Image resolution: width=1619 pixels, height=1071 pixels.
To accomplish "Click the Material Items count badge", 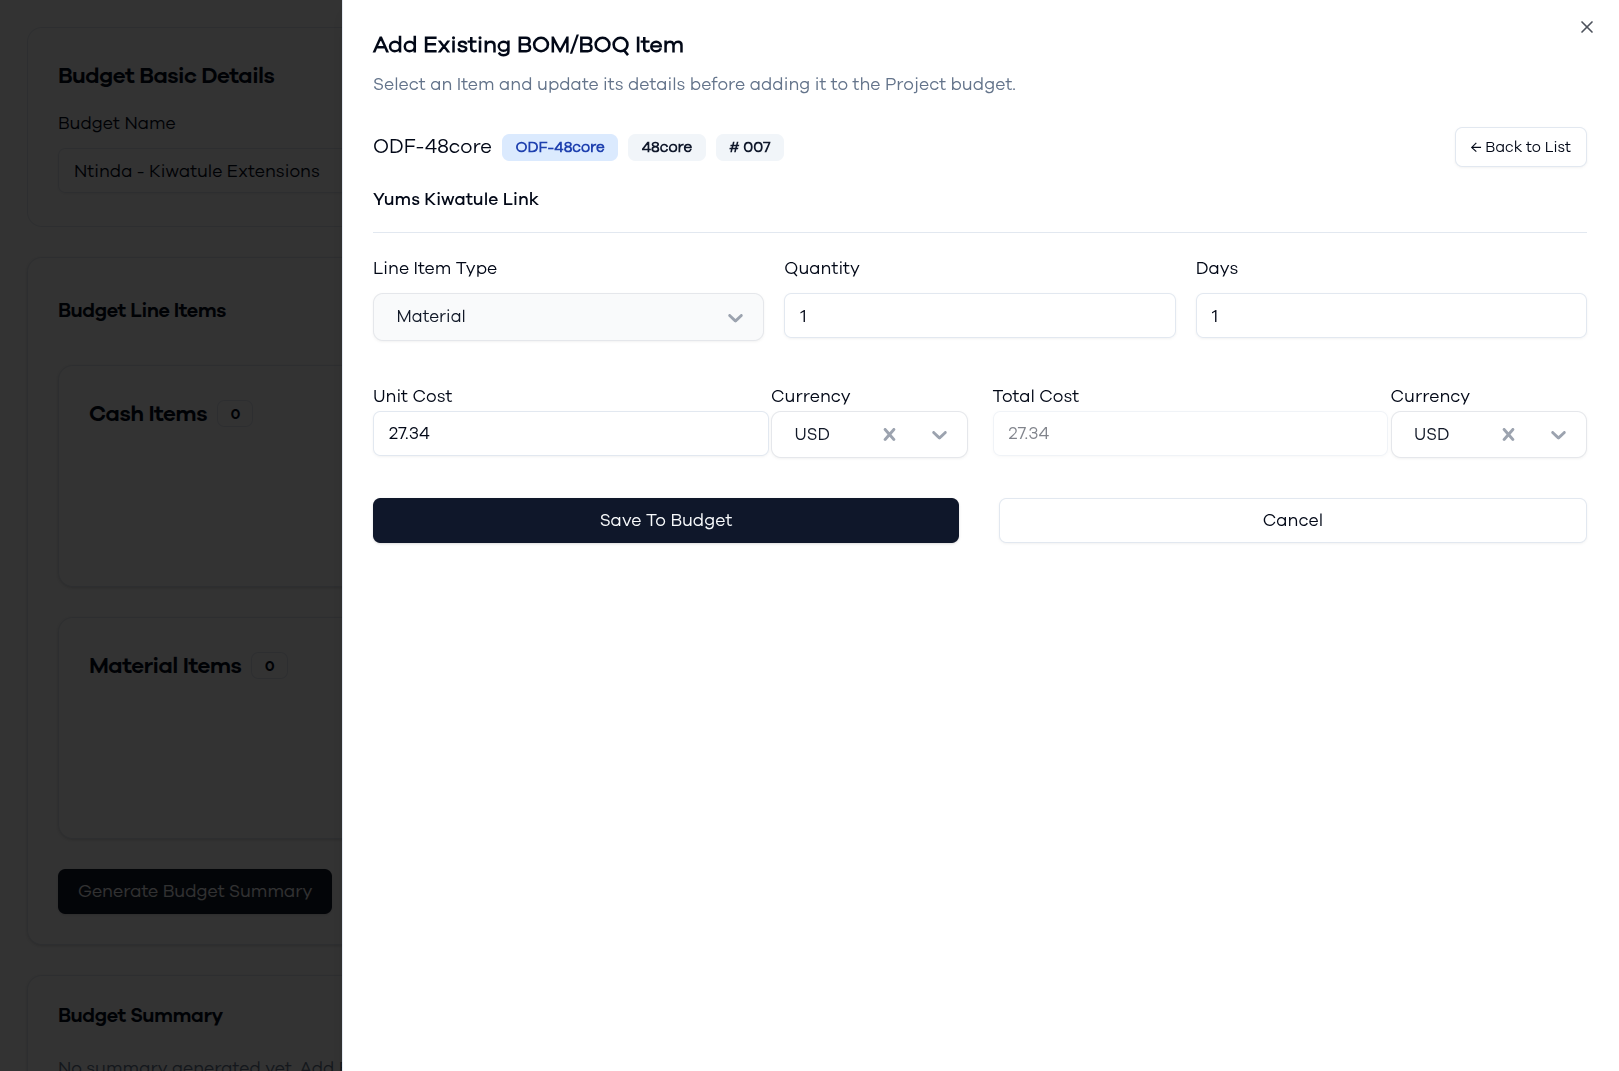I will (269, 666).
